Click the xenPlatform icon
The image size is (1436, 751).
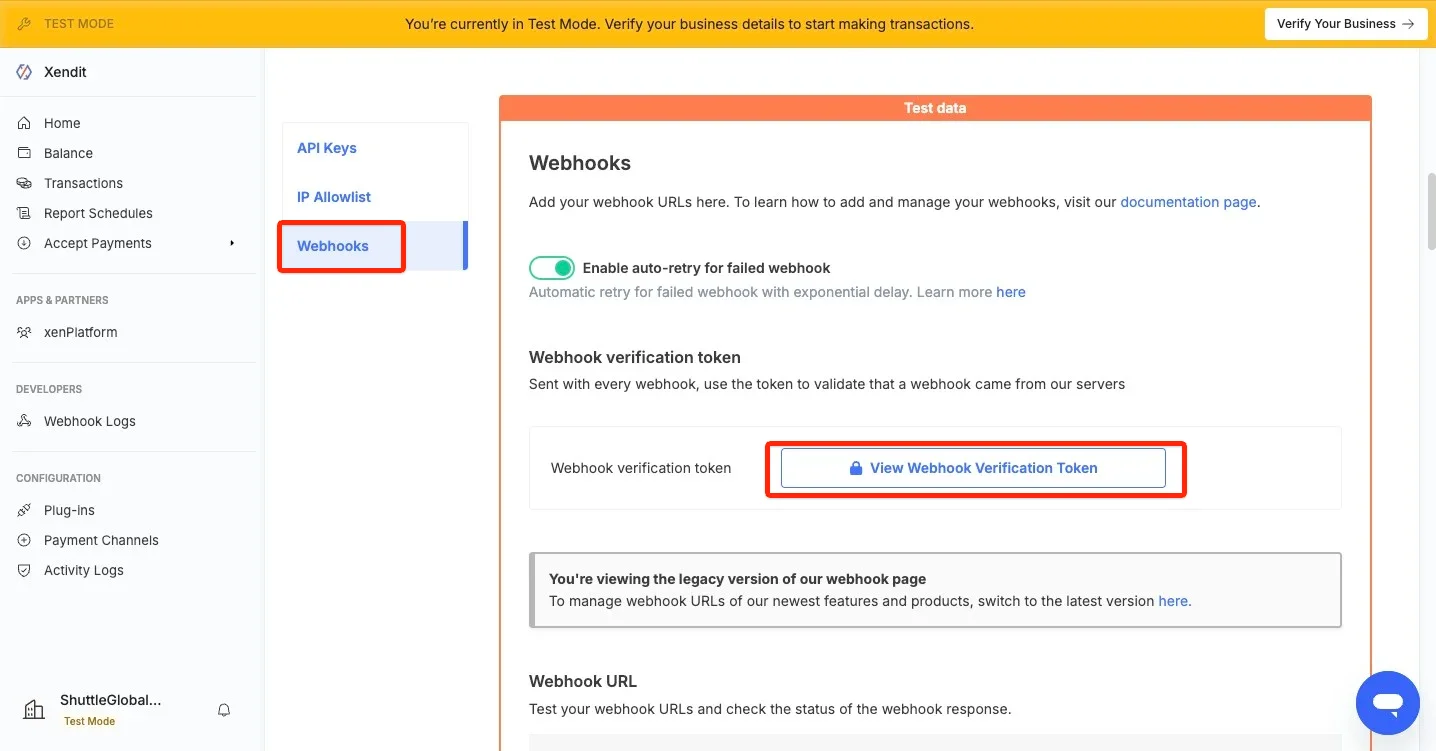click(x=24, y=332)
